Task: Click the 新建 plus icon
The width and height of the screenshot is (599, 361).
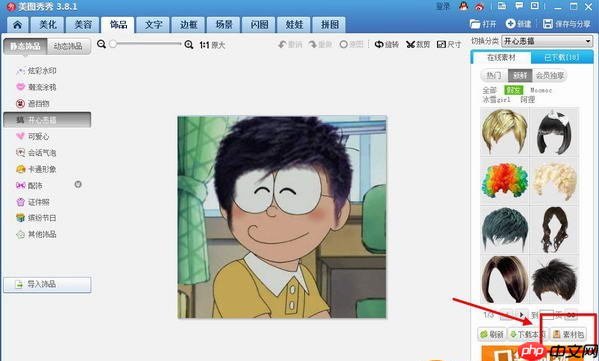Action: point(510,24)
